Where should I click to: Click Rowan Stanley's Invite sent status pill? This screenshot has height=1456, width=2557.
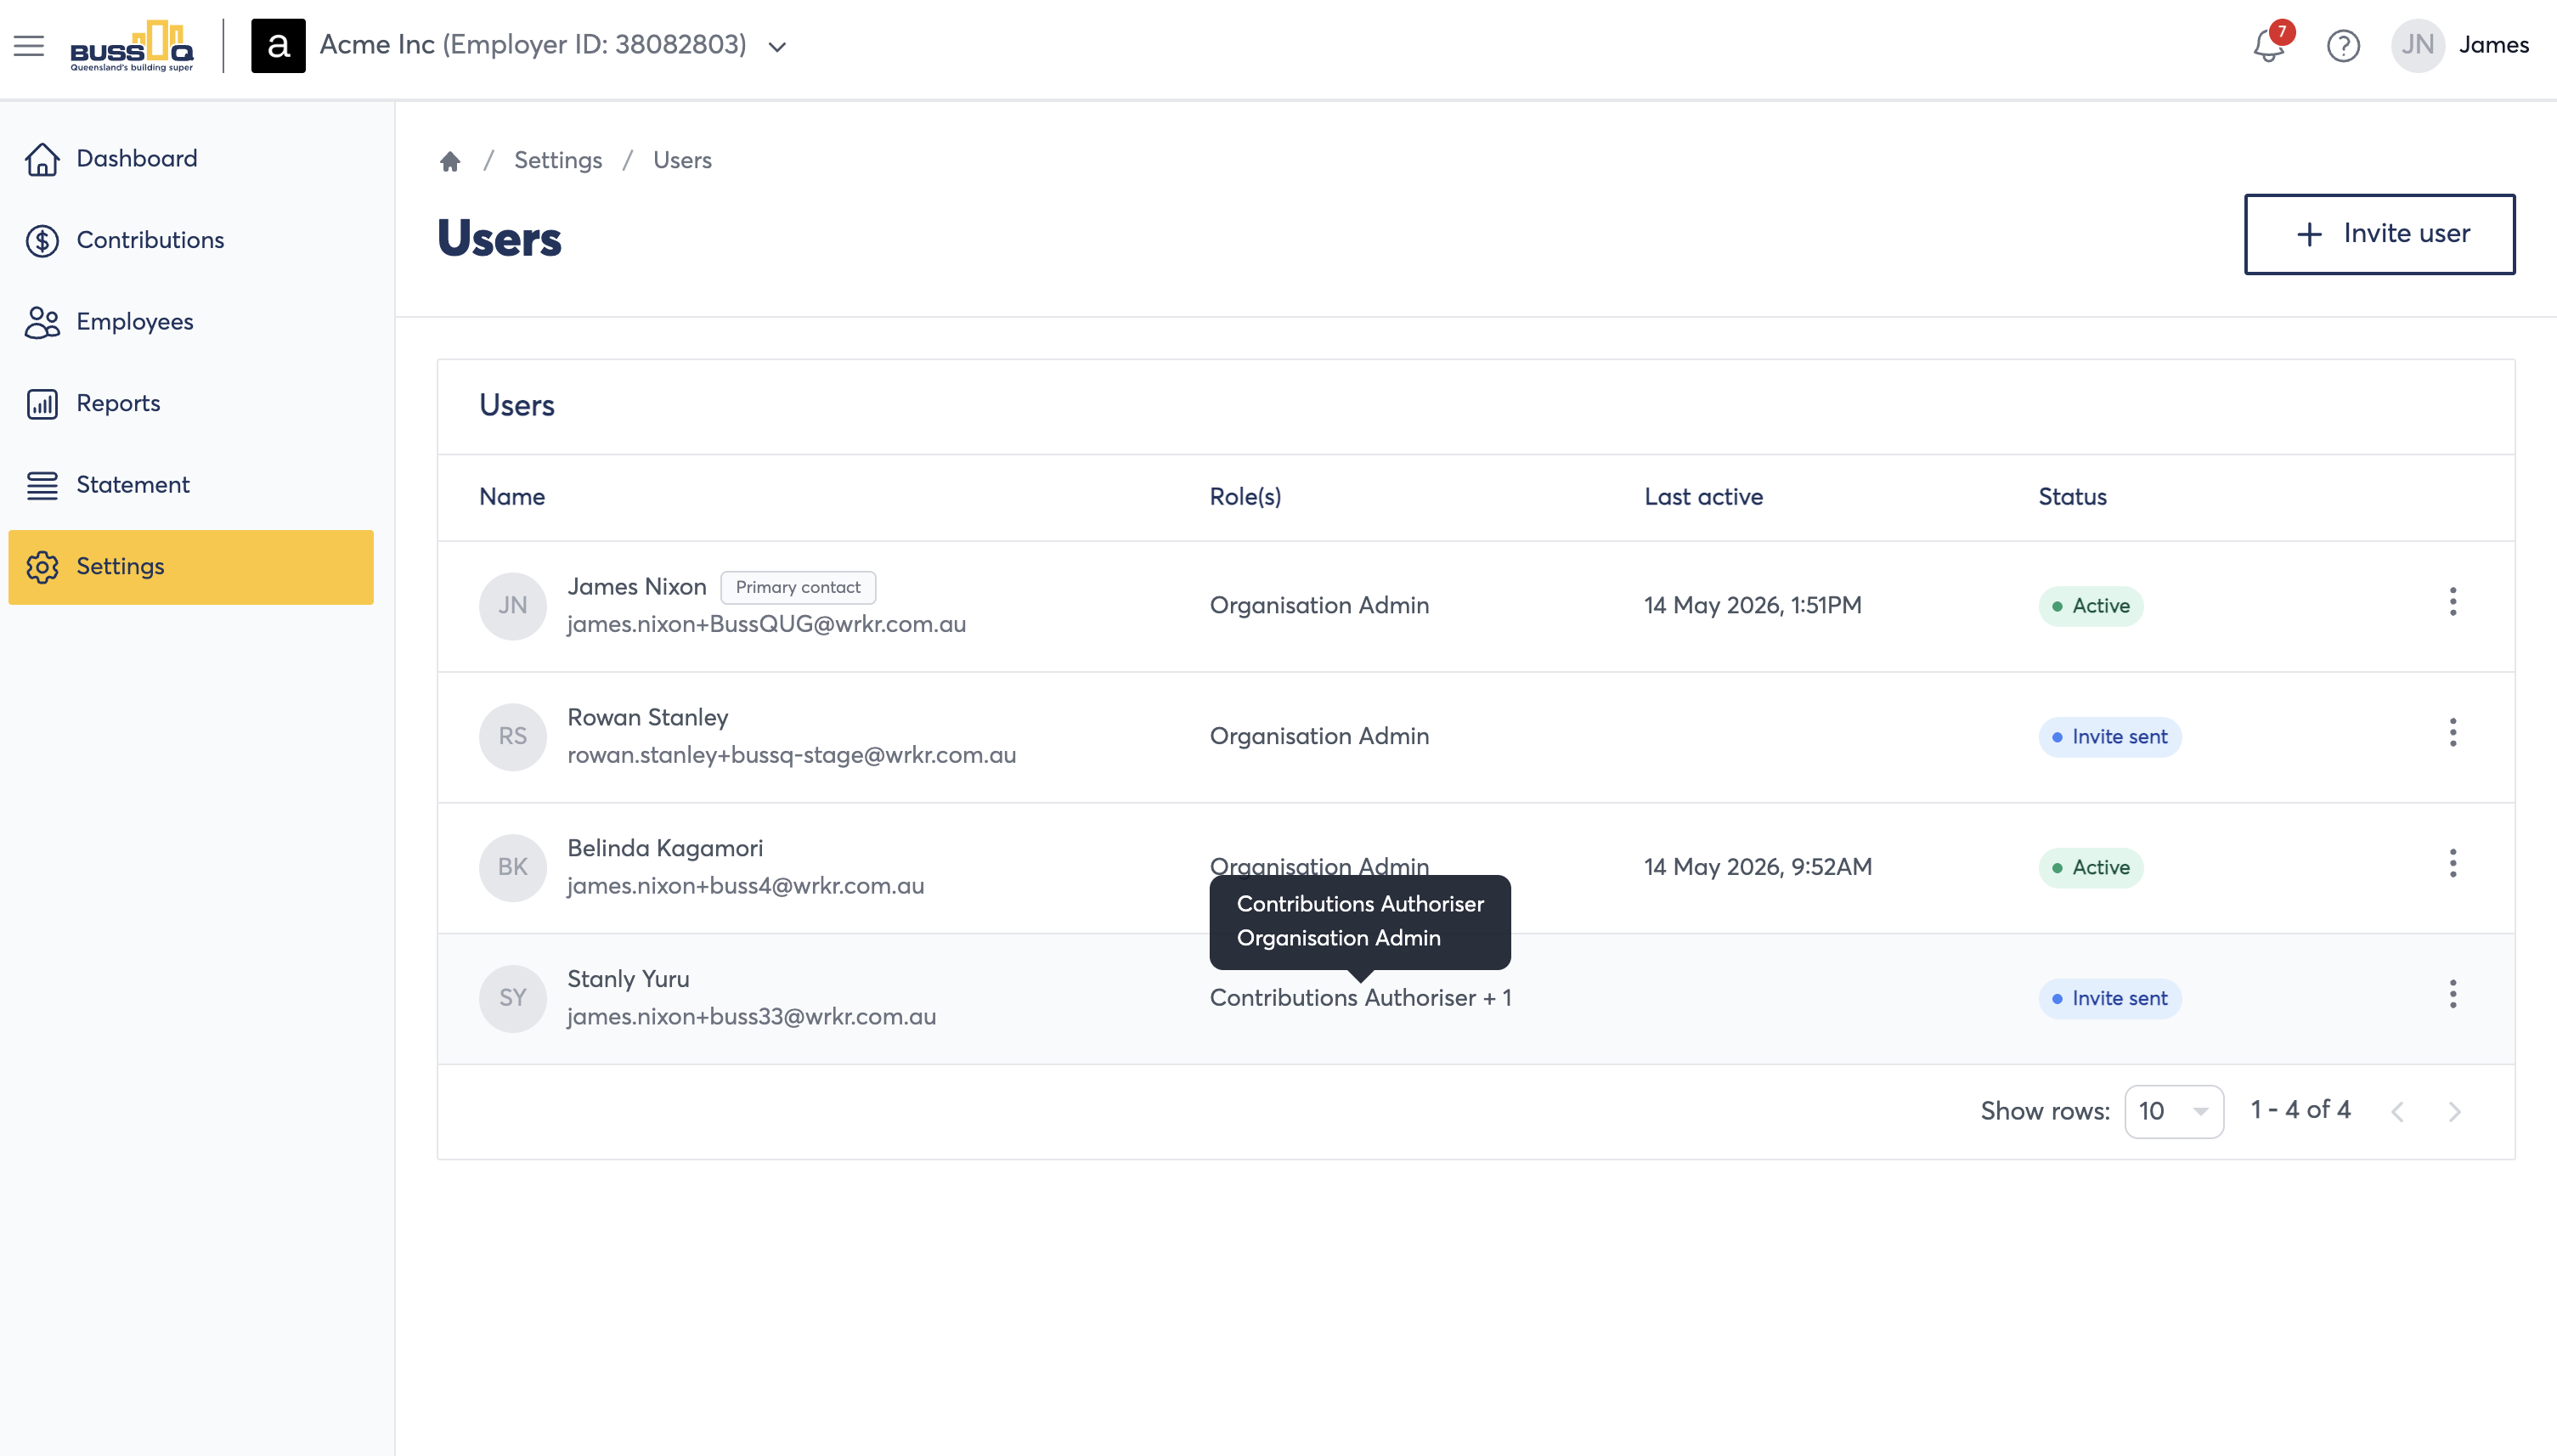pos(2110,737)
